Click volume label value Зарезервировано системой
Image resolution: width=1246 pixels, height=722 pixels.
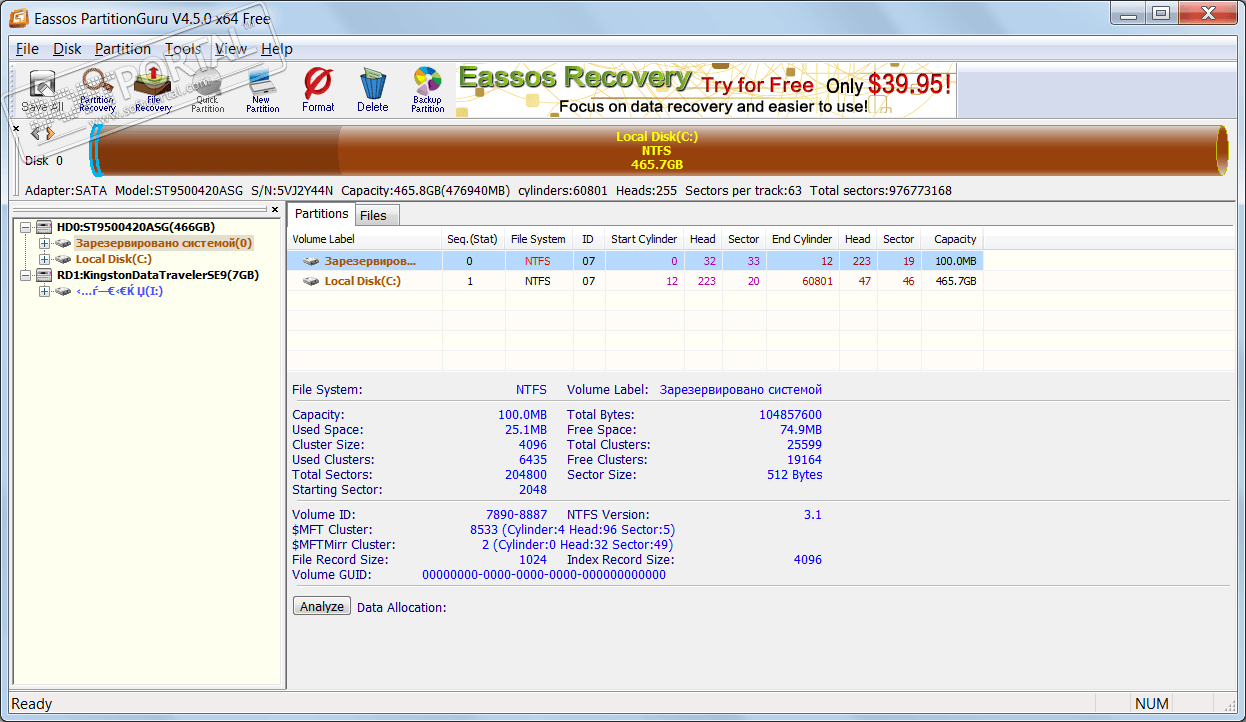741,390
